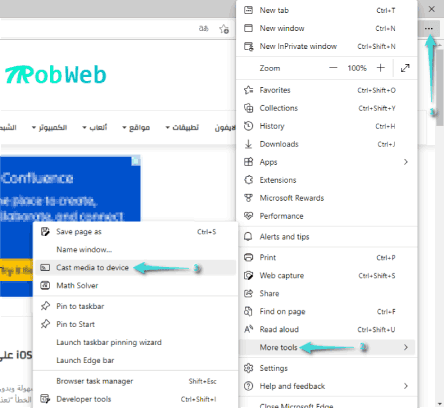Select Launch taskbar pinning wizard
This screenshot has width=446, height=408.
click(136, 342)
